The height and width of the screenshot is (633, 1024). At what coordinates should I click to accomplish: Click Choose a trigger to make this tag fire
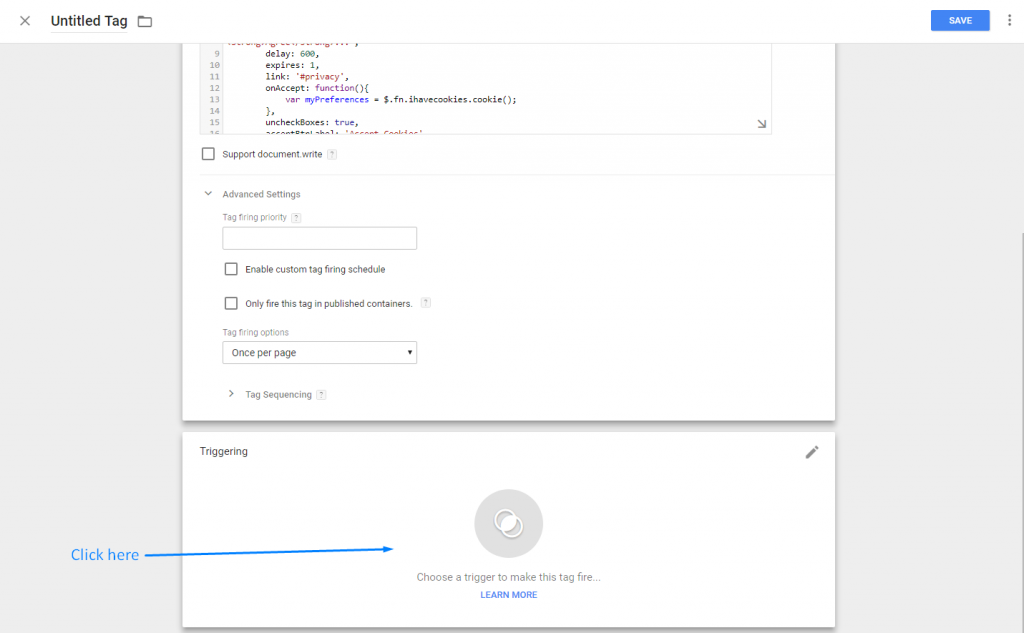tap(509, 577)
